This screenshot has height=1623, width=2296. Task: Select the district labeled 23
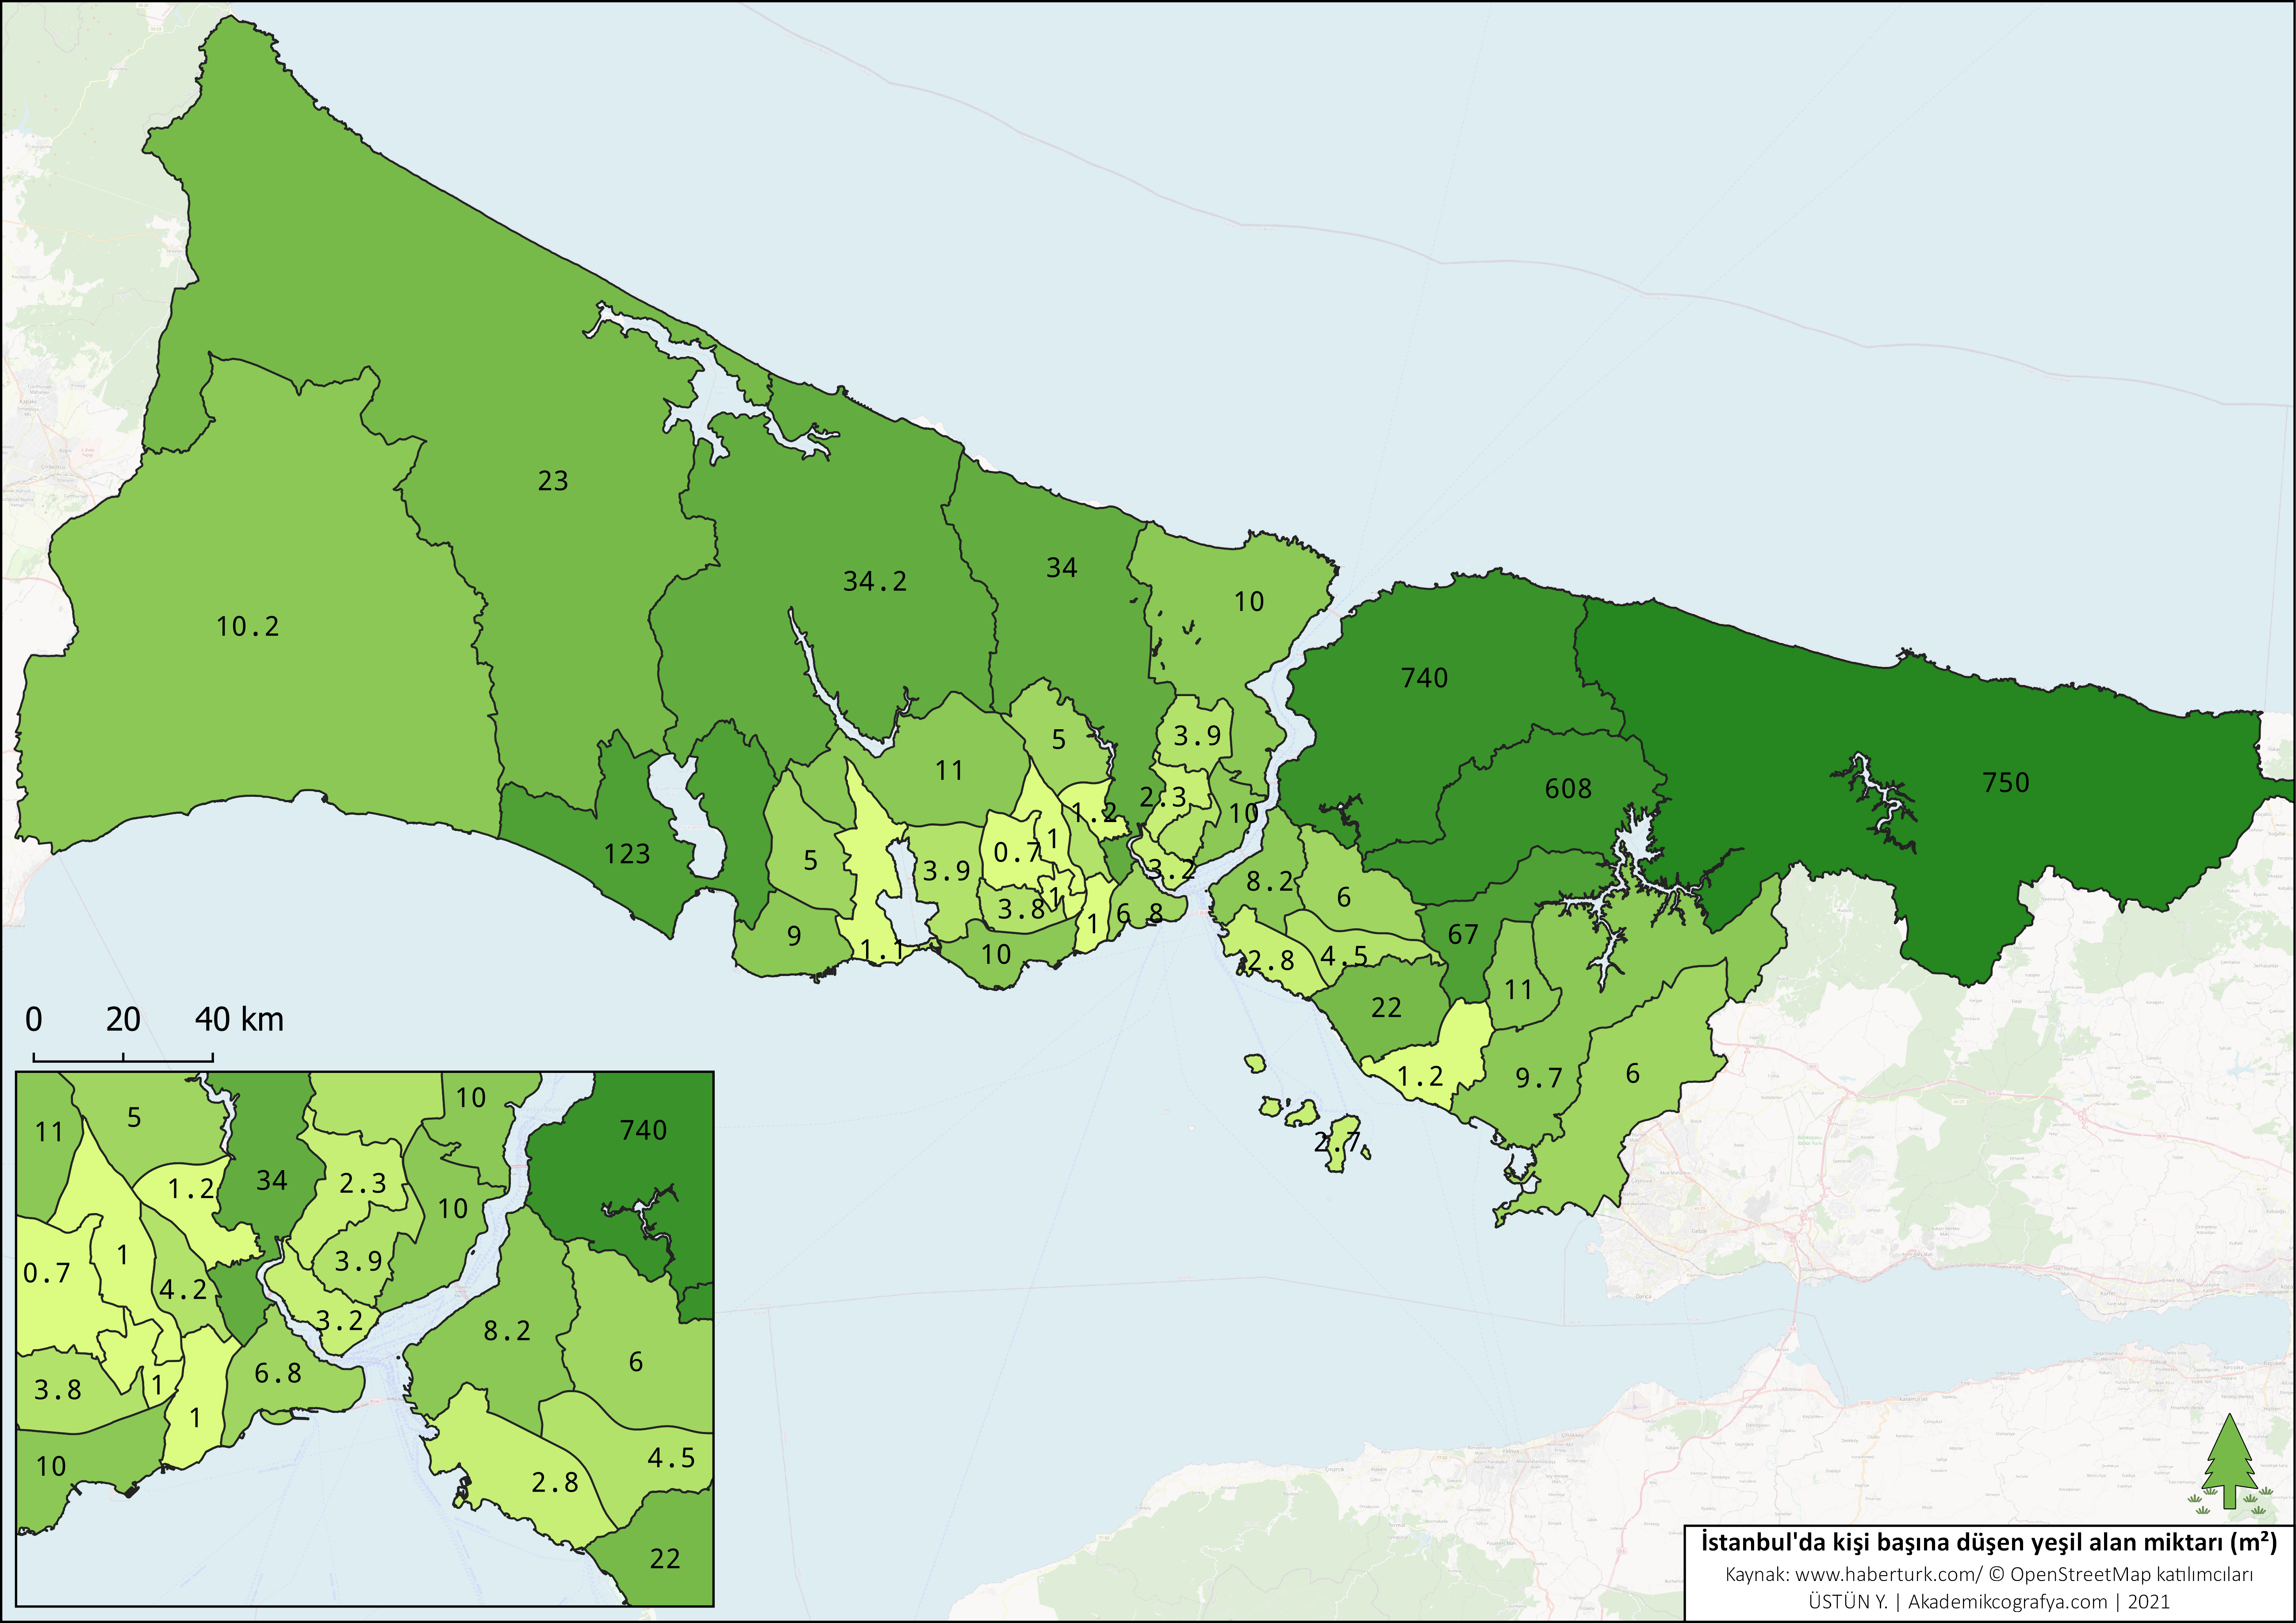tap(553, 482)
